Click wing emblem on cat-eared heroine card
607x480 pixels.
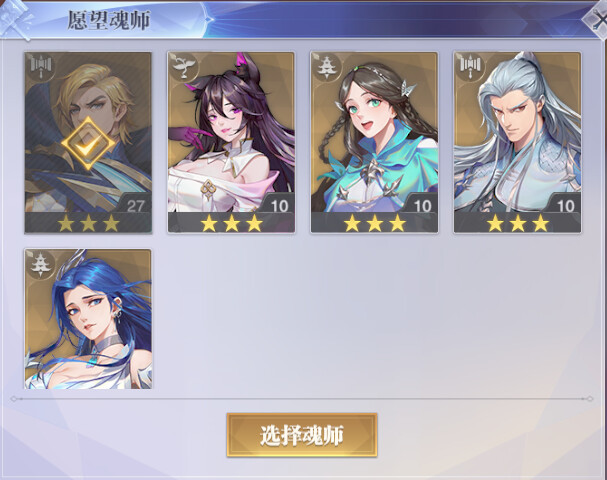pos(183,67)
